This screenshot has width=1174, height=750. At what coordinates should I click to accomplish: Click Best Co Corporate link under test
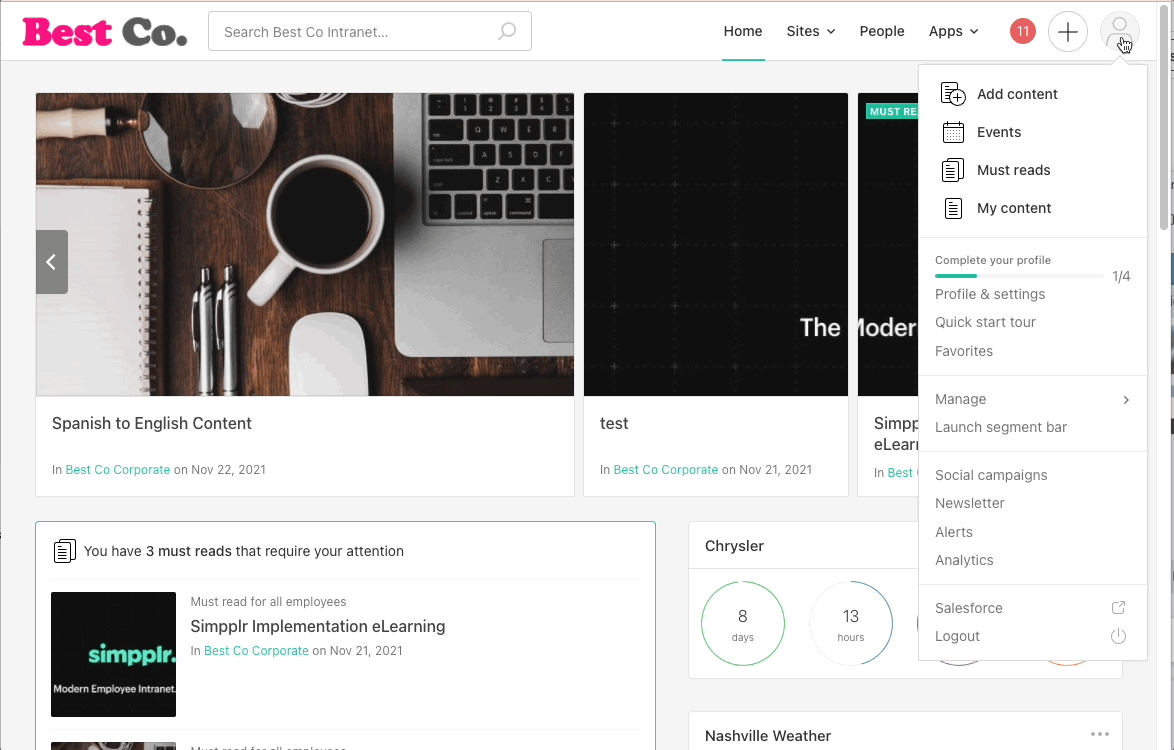click(666, 470)
